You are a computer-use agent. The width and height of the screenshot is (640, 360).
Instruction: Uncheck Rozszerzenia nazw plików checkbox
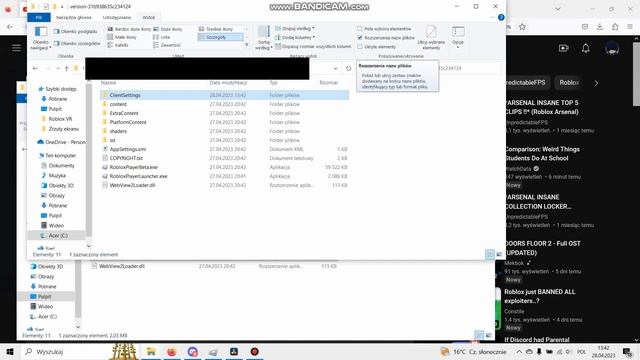360,38
